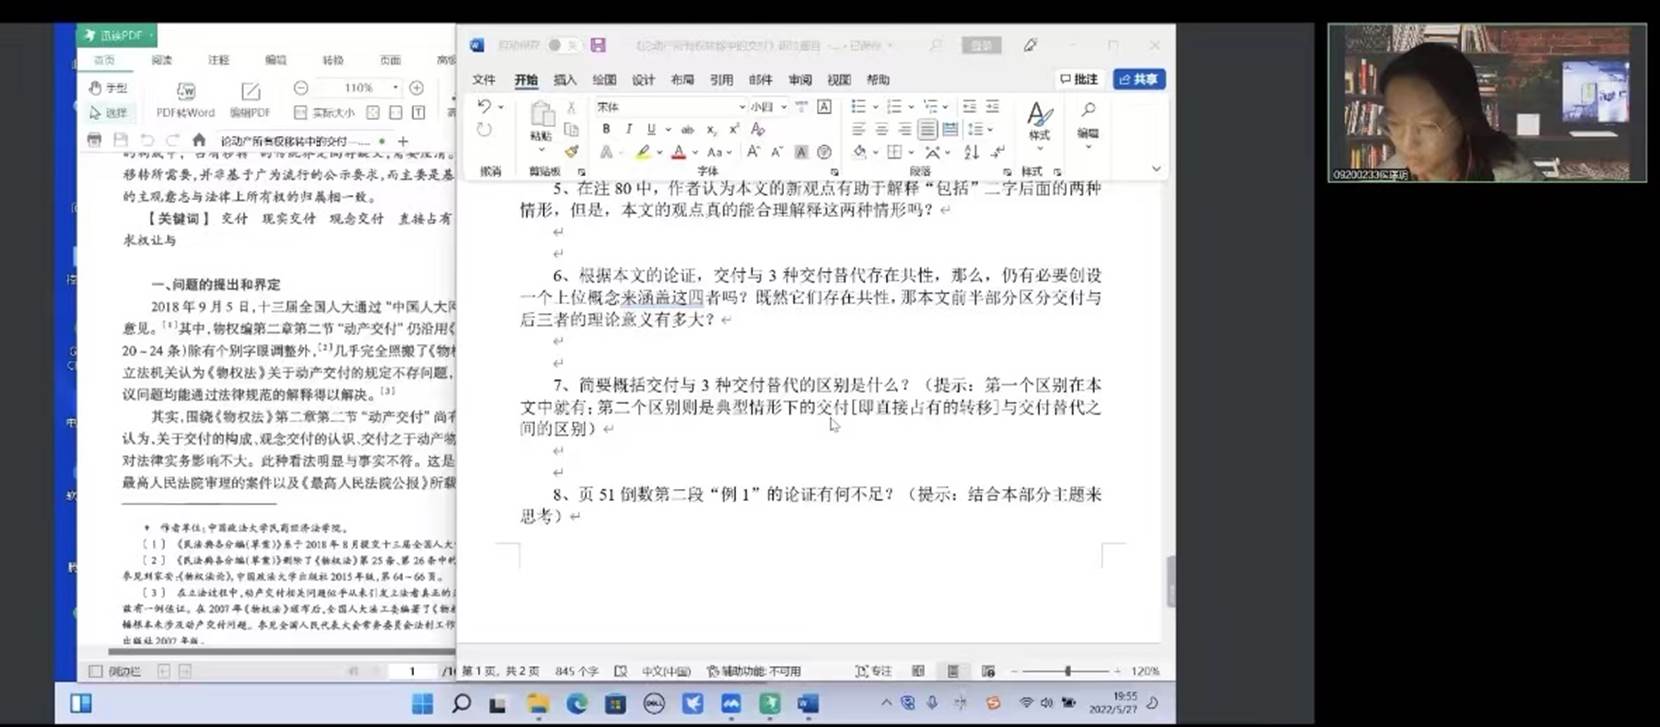Viewport: 1660px width, 727px height.
Task: Click the Bold formatting icon in Word
Action: pyautogui.click(x=606, y=129)
